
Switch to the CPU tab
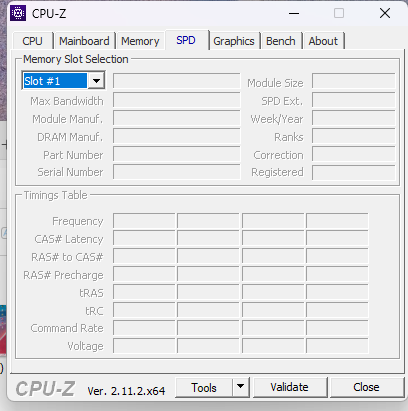coord(32,41)
